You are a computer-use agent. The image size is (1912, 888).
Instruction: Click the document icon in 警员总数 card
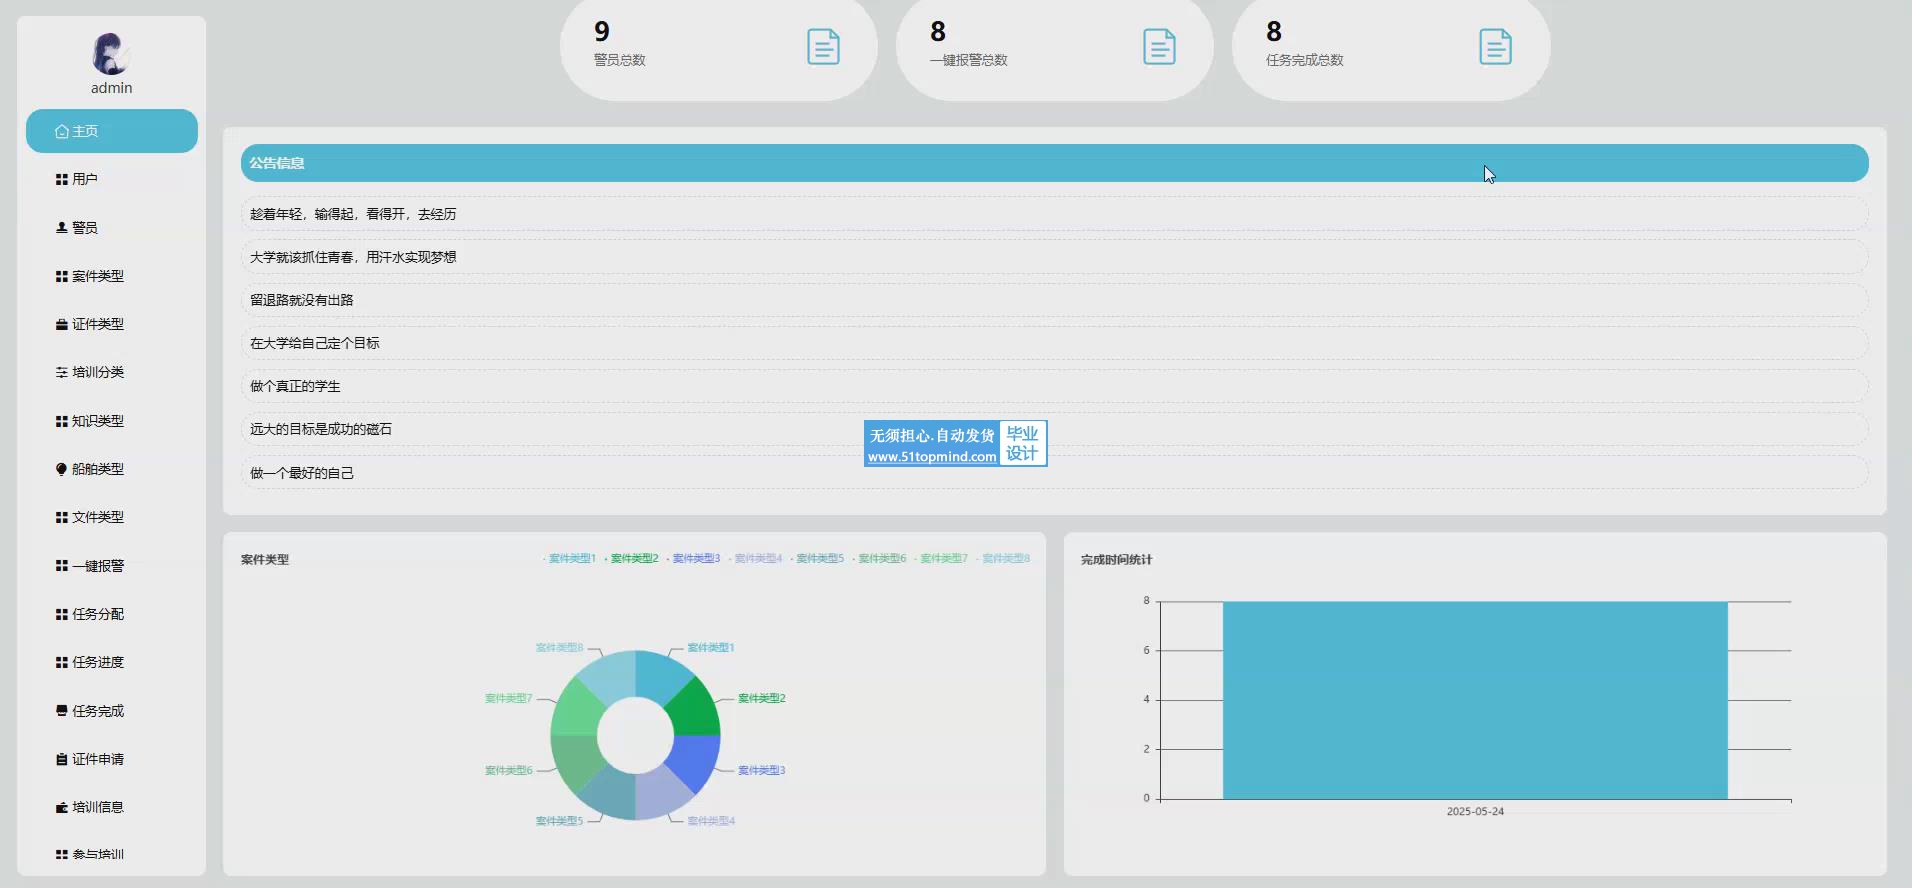click(823, 47)
